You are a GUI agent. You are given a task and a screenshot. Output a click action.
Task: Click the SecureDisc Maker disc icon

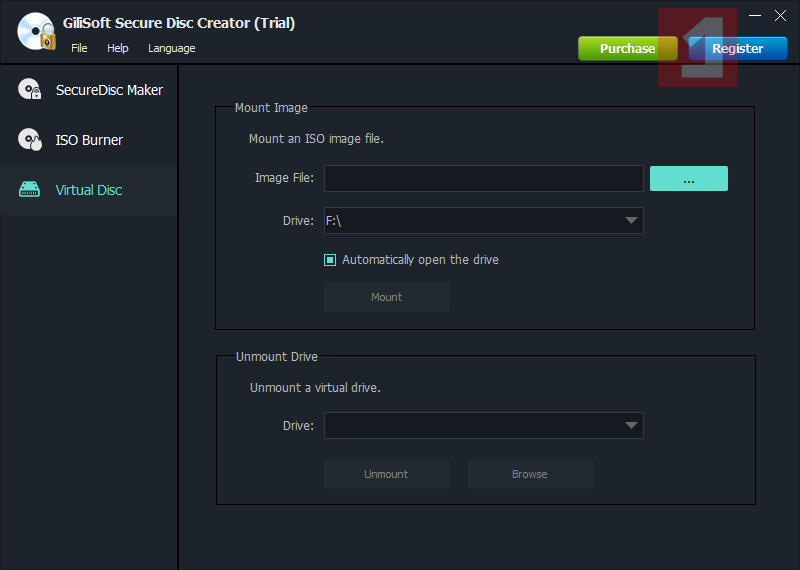point(30,89)
